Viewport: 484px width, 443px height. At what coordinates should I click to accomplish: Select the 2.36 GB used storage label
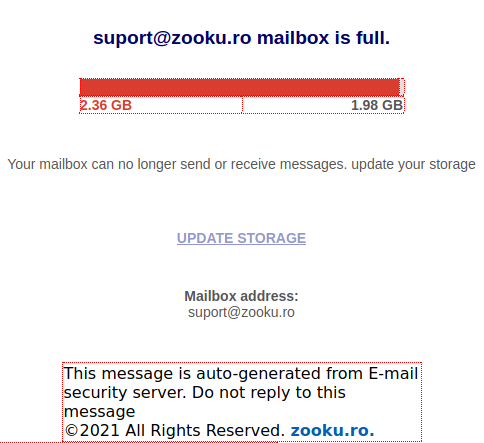point(106,105)
